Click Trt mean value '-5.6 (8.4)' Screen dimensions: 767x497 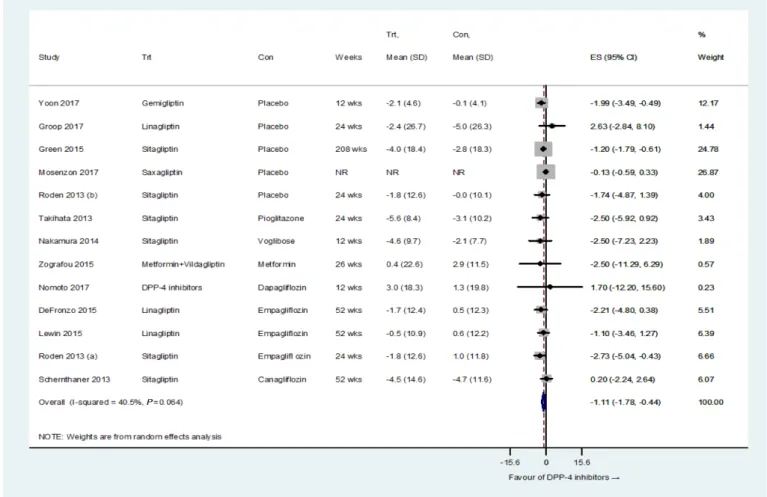404,218
